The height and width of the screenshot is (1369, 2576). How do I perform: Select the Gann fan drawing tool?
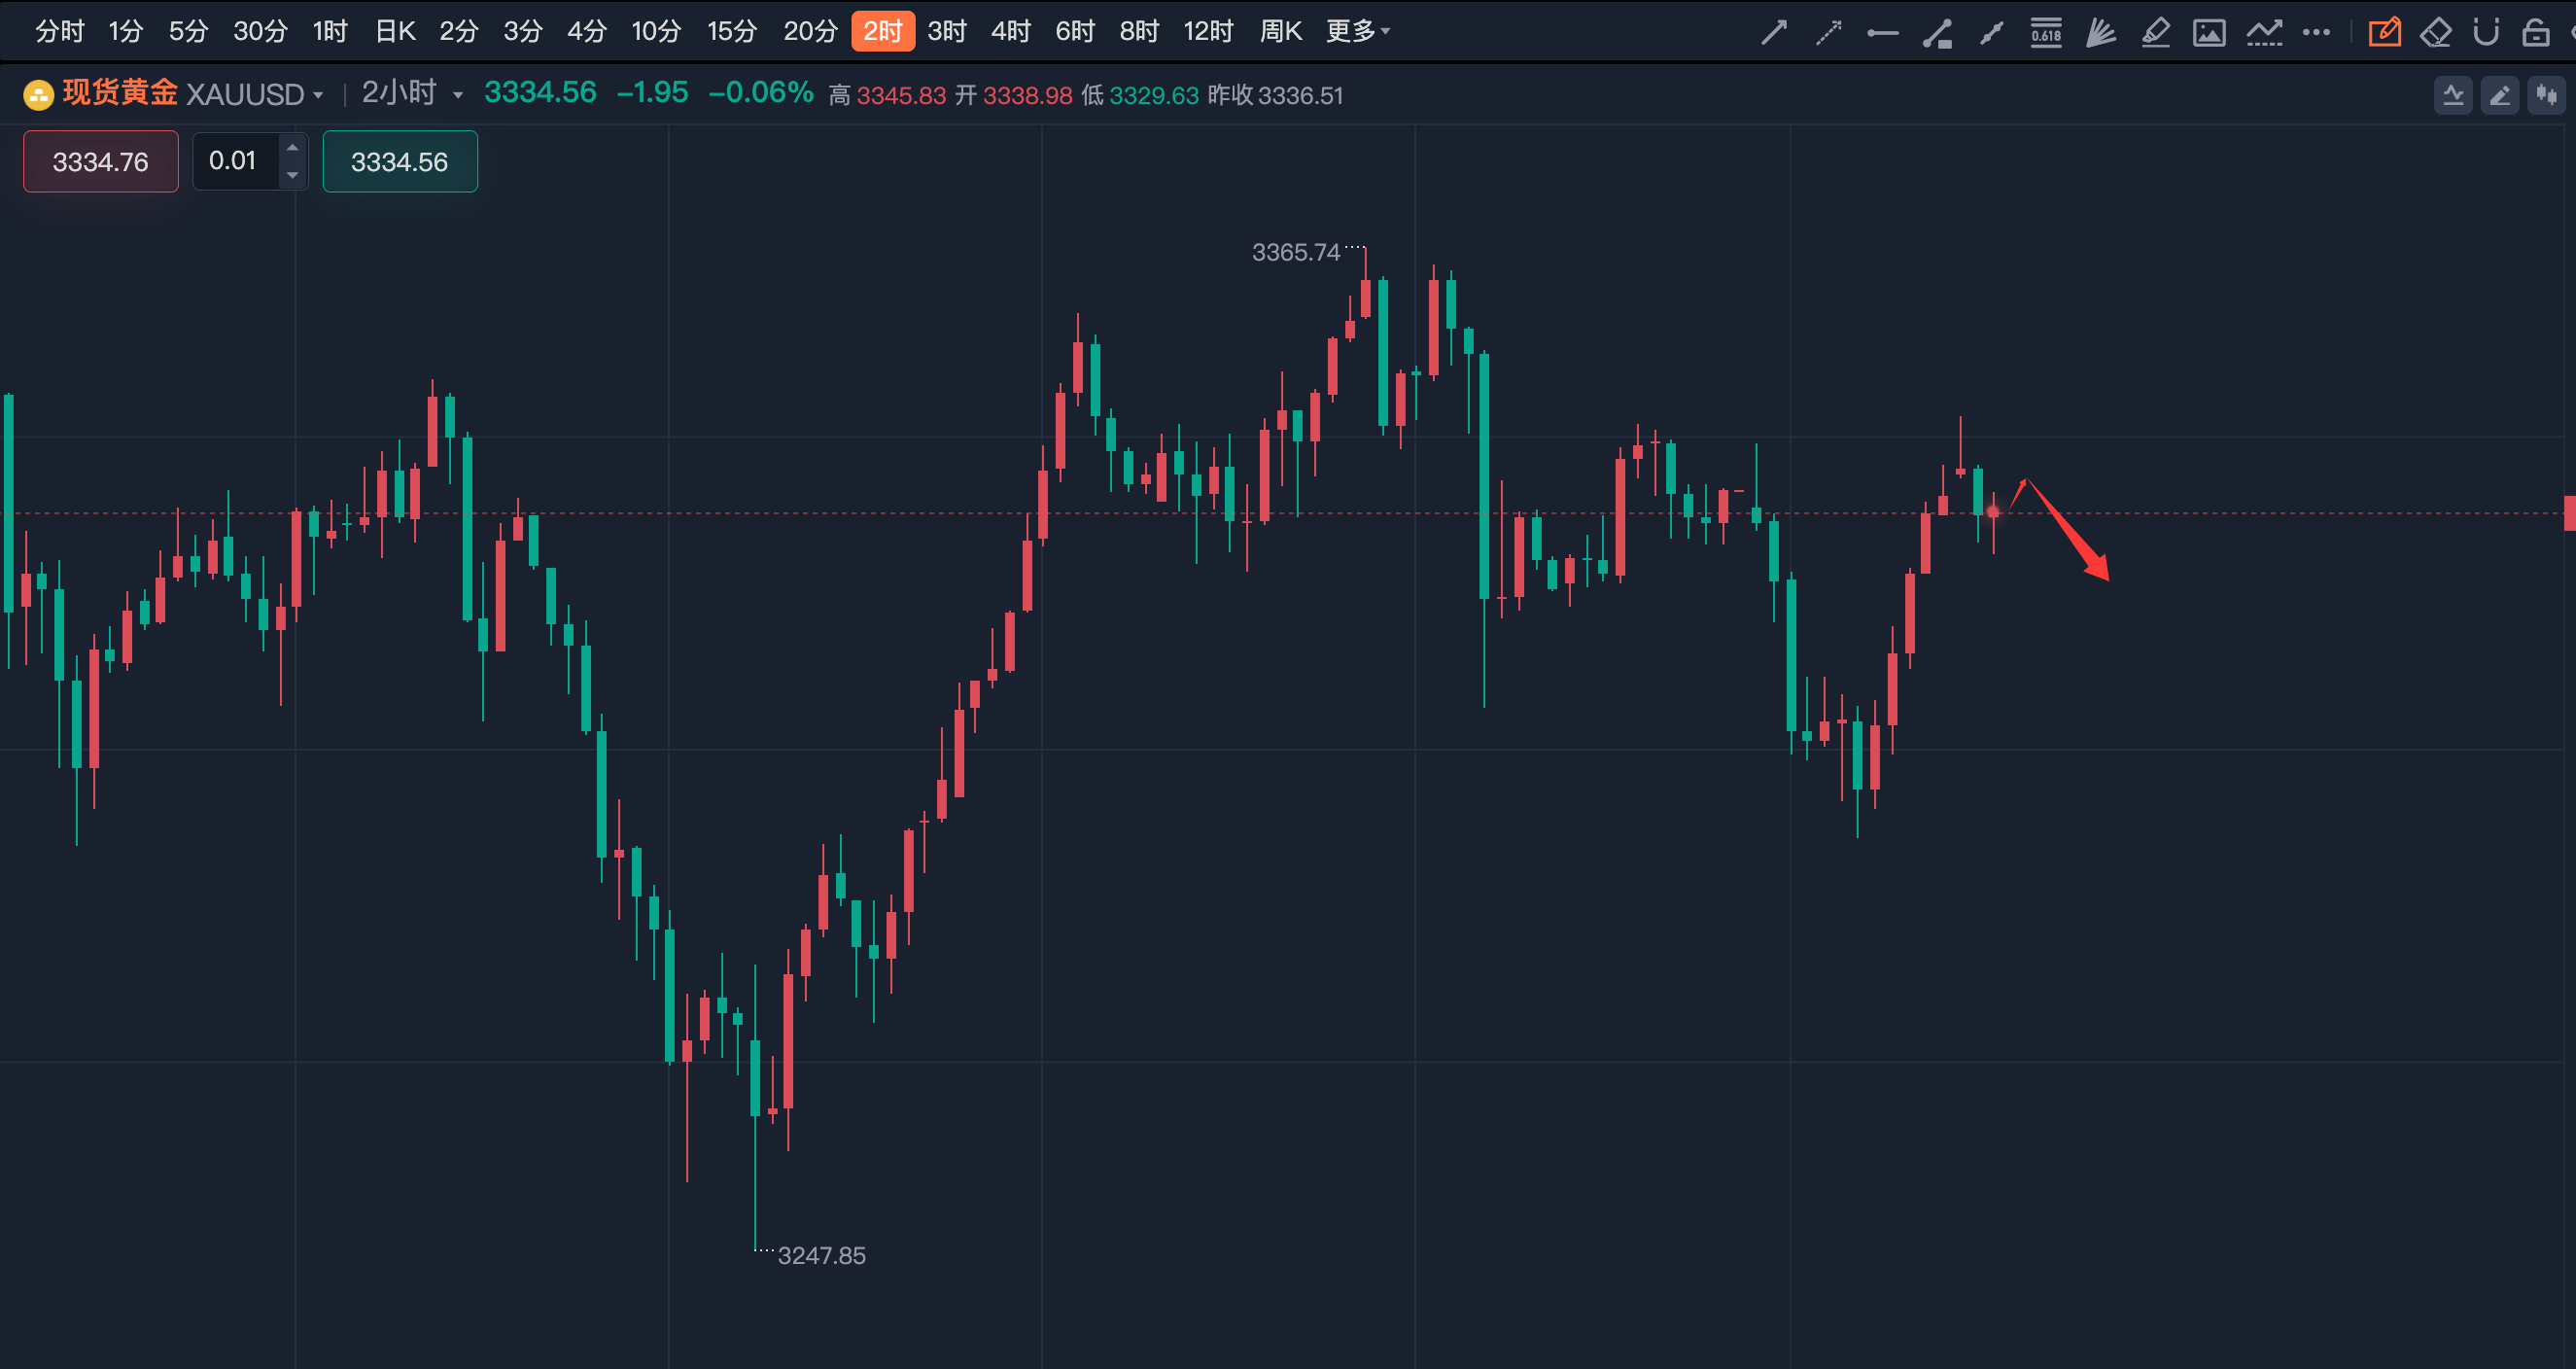(x=2100, y=33)
